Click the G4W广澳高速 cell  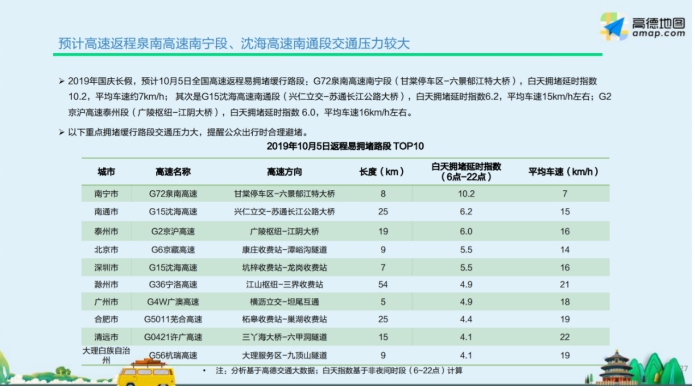pyautogui.click(x=173, y=302)
